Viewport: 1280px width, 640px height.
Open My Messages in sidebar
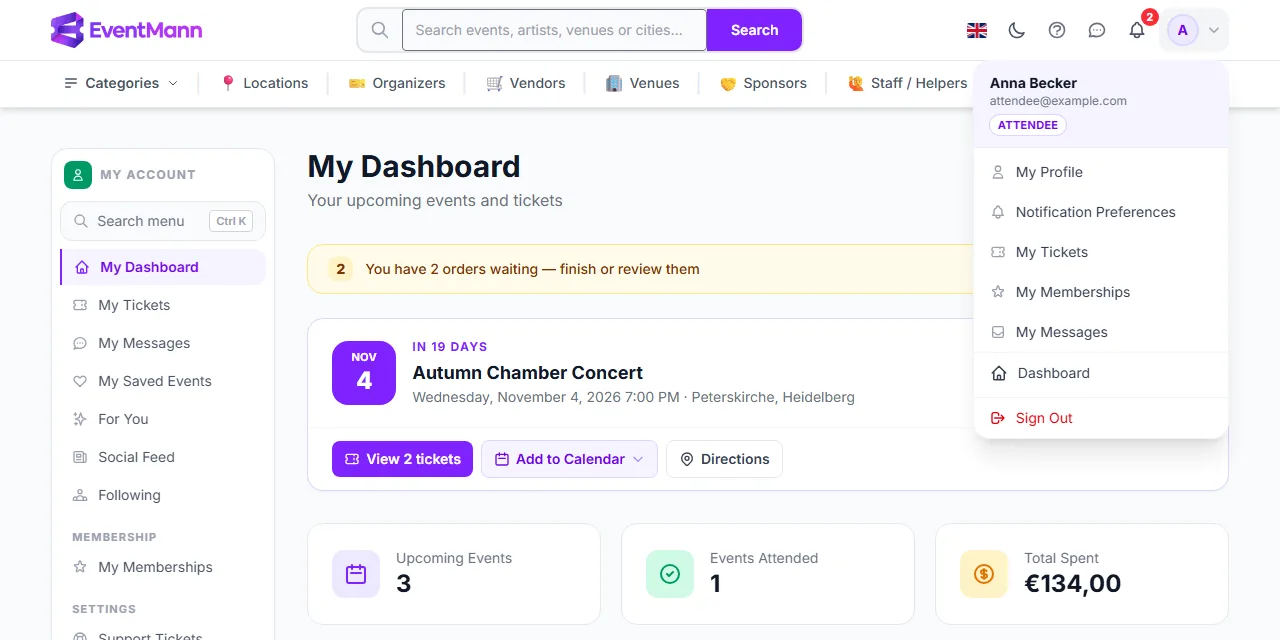[163, 343]
